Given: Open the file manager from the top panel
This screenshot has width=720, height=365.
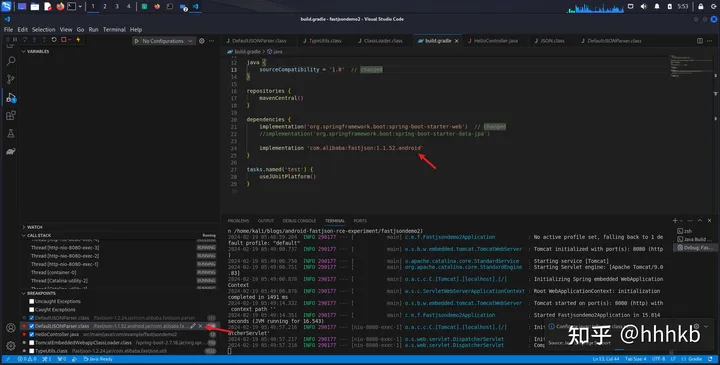Looking at the screenshot, I should pos(34,6).
